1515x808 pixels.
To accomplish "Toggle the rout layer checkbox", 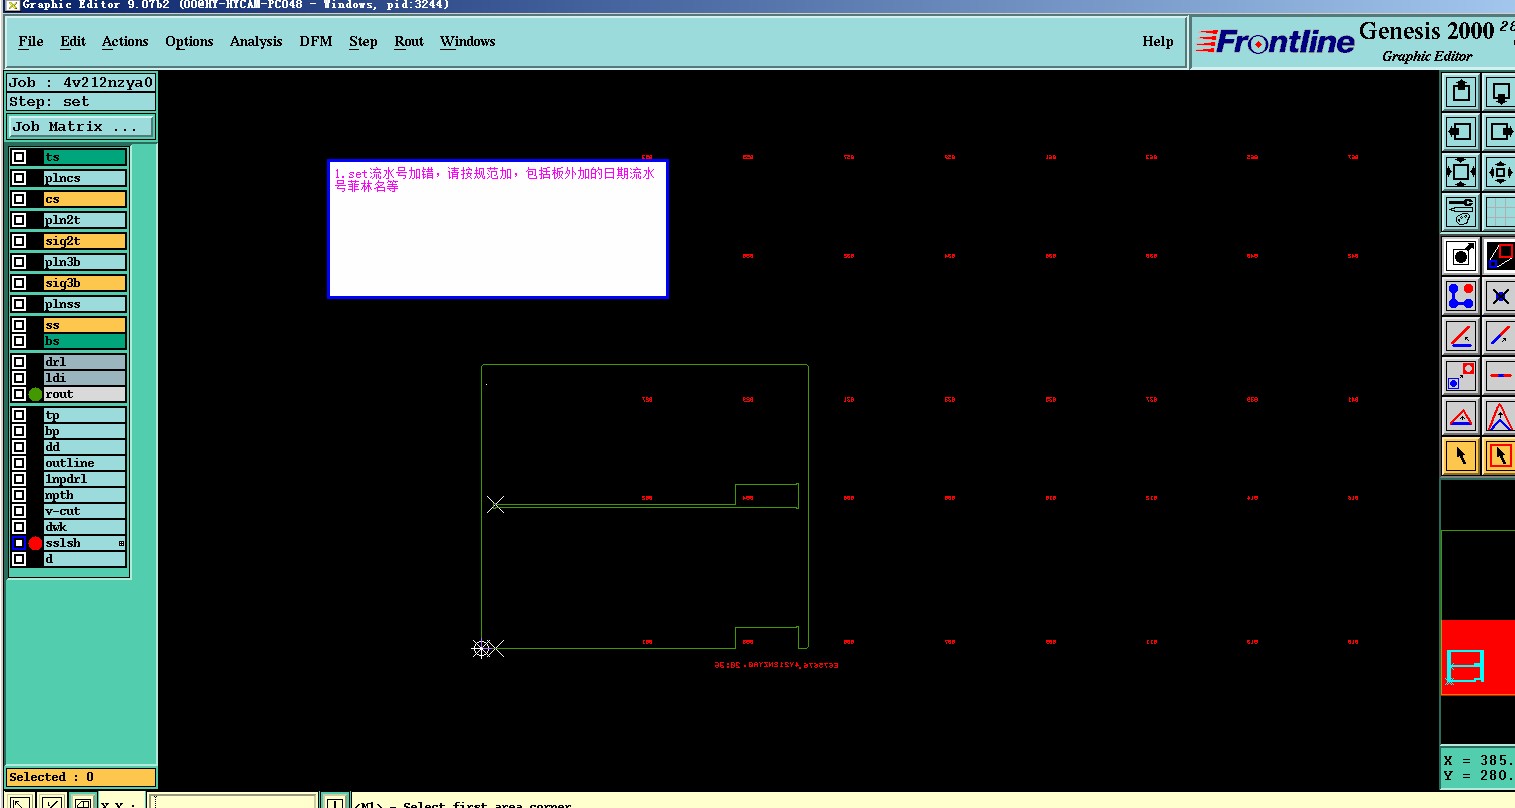I will pos(19,394).
